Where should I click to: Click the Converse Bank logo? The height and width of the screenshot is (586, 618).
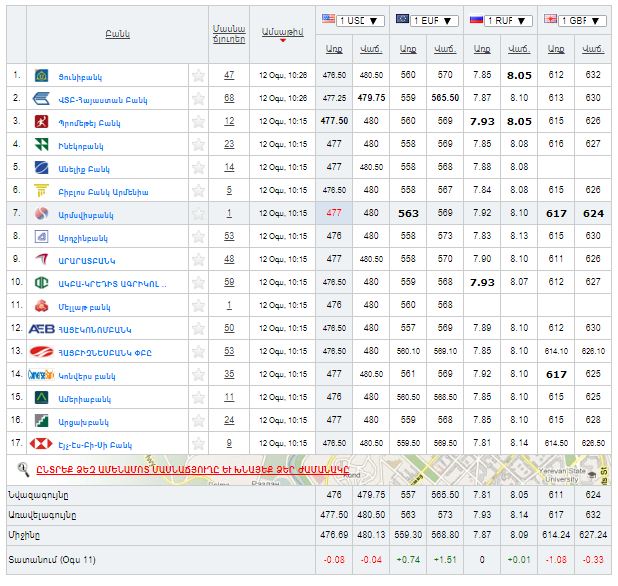pyautogui.click(x=43, y=374)
